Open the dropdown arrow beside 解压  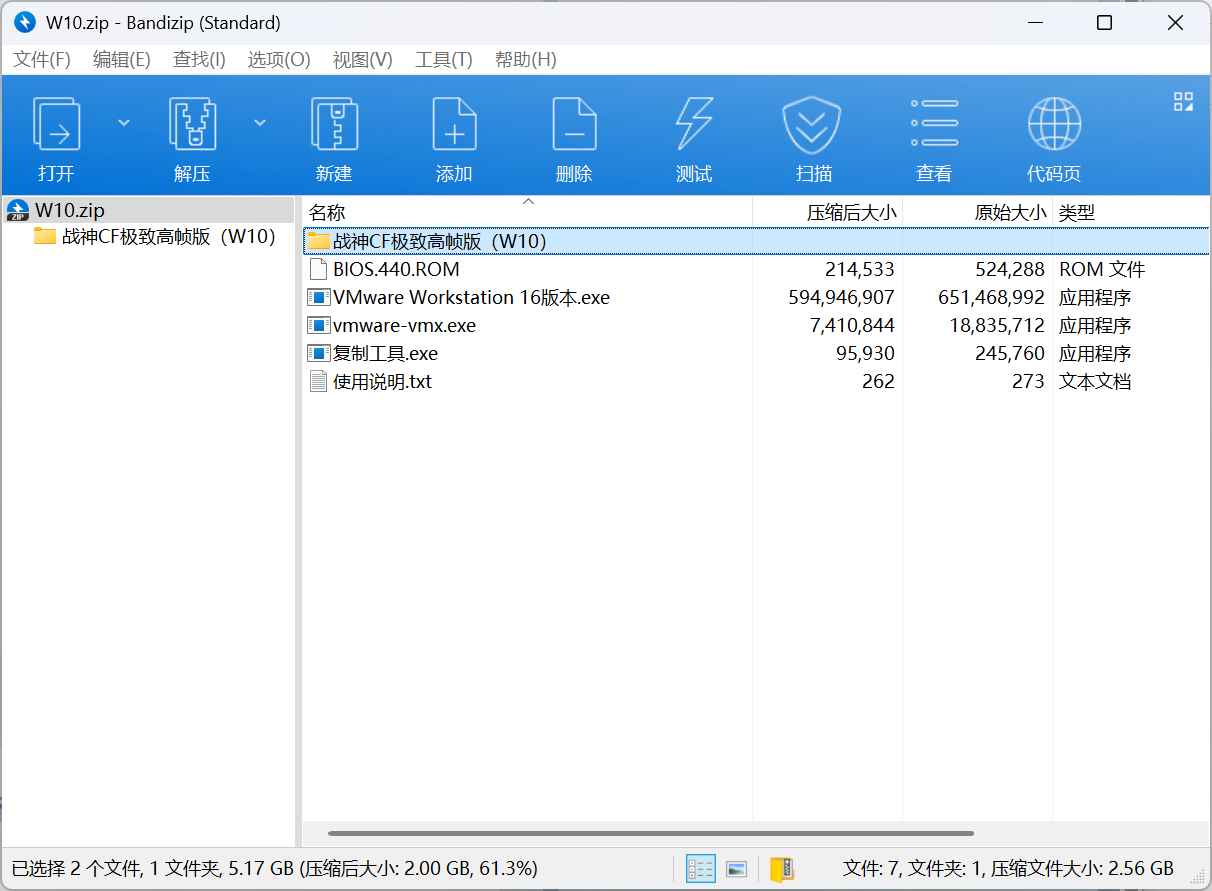pyautogui.click(x=259, y=121)
